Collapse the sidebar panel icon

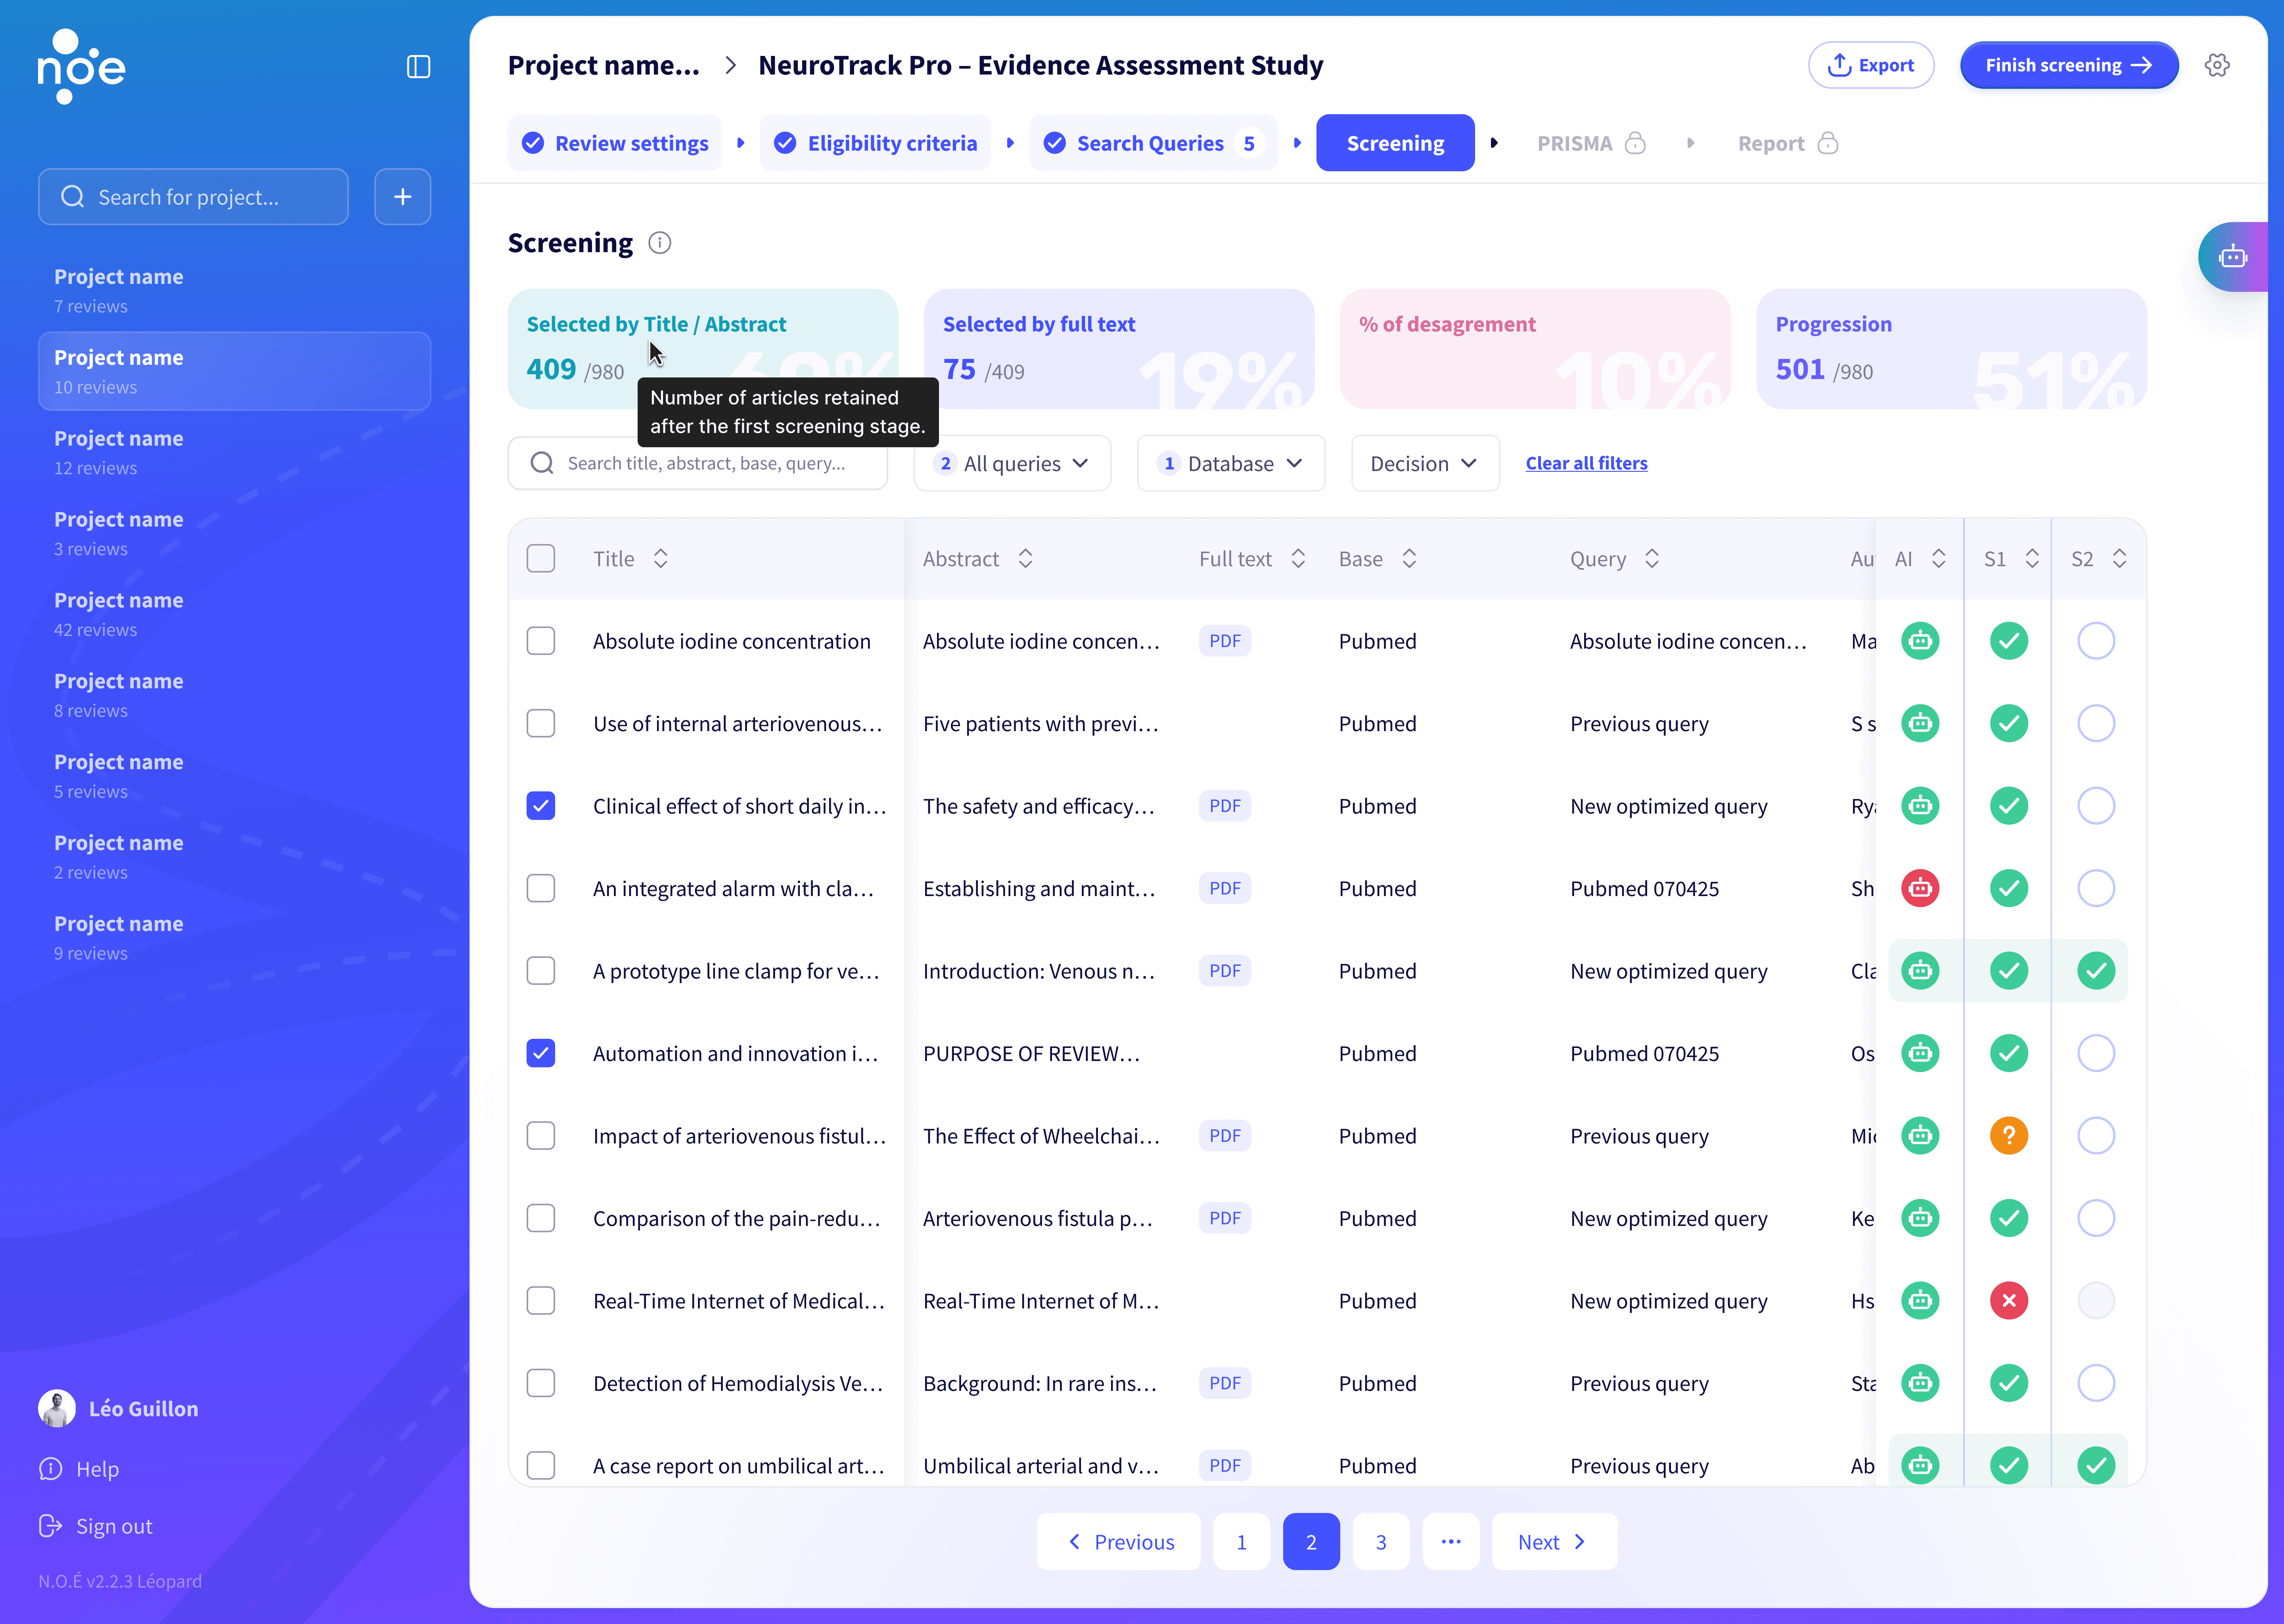[x=418, y=66]
